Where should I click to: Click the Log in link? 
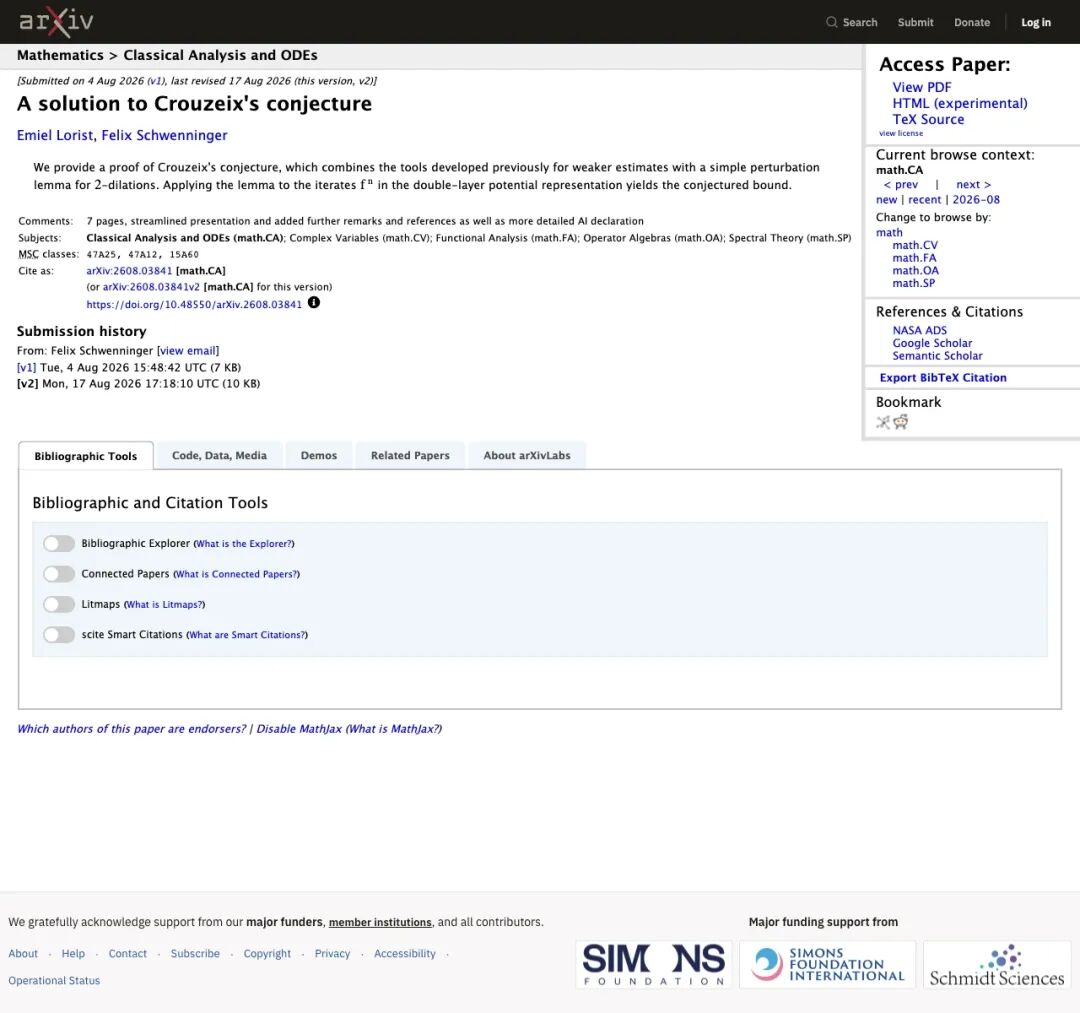tap(1036, 22)
